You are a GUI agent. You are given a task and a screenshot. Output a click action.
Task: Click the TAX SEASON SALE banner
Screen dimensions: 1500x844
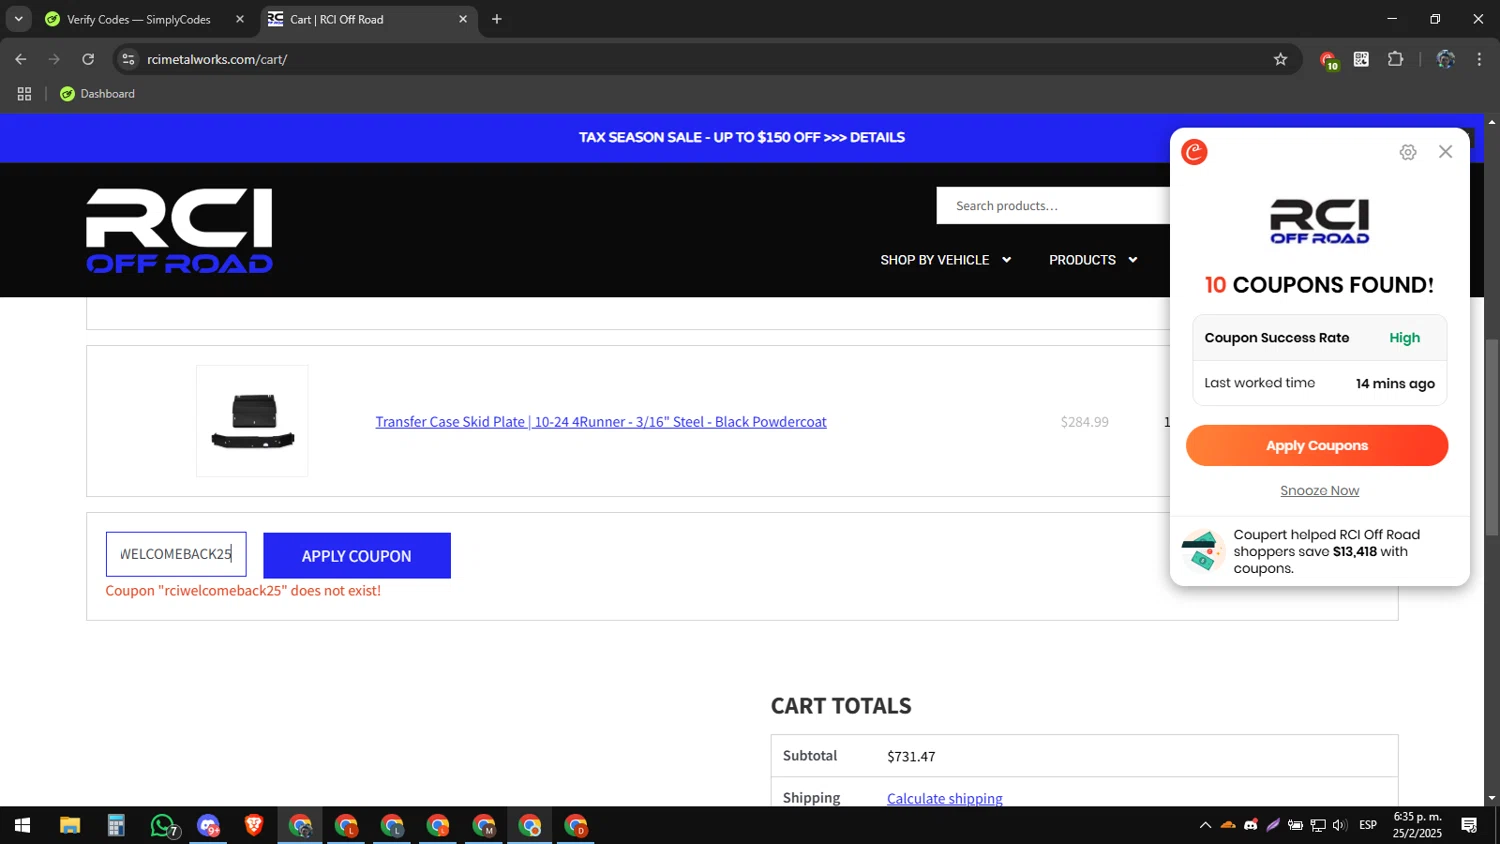tap(742, 137)
